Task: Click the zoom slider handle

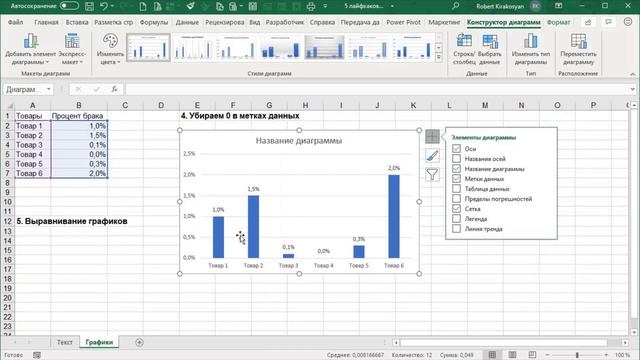Action: [577, 355]
